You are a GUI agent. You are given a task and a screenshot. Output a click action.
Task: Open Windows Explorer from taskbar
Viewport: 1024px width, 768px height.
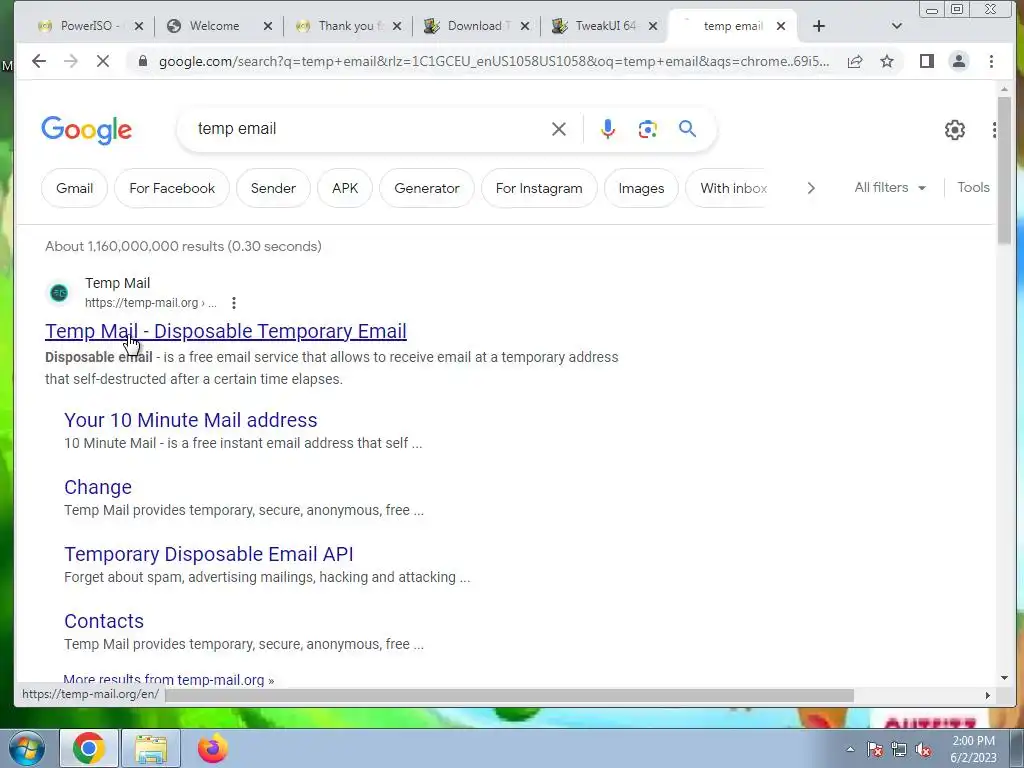[151, 748]
